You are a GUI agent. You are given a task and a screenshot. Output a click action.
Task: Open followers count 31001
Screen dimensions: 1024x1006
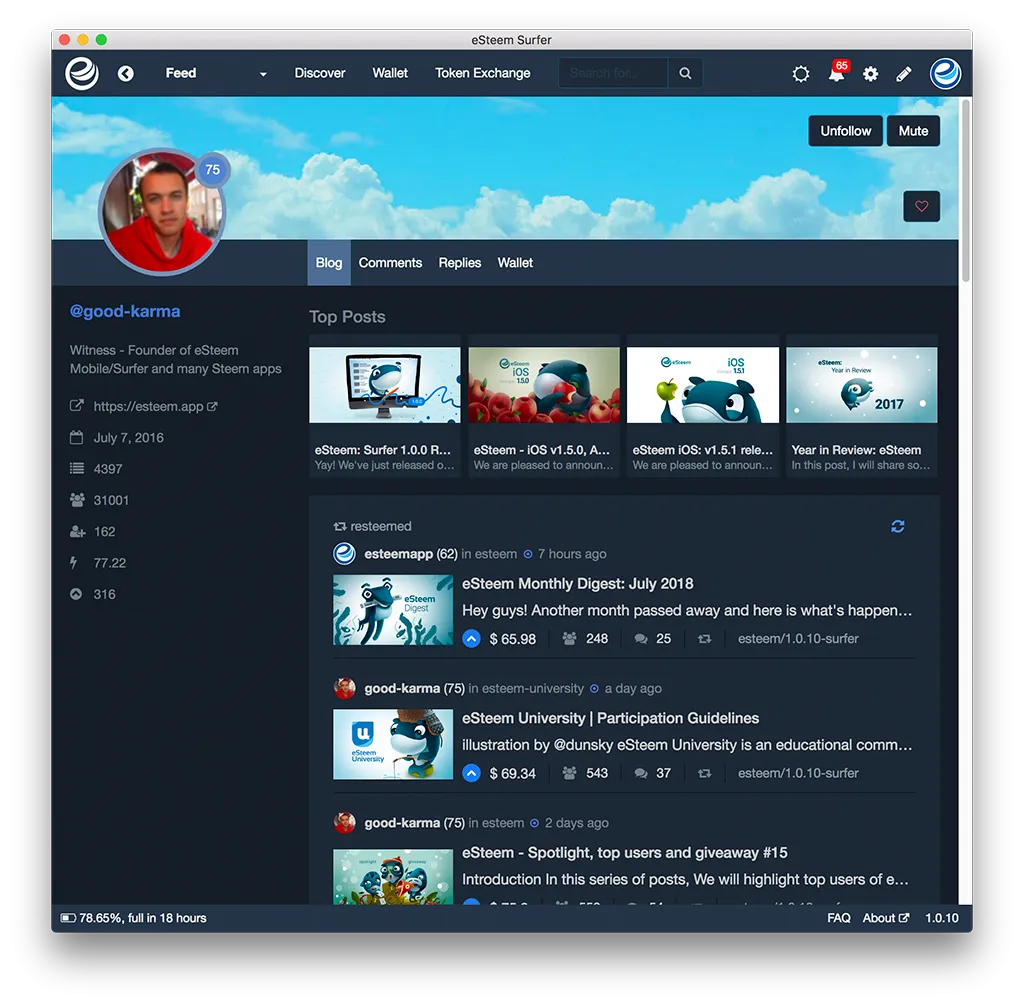click(x=111, y=500)
